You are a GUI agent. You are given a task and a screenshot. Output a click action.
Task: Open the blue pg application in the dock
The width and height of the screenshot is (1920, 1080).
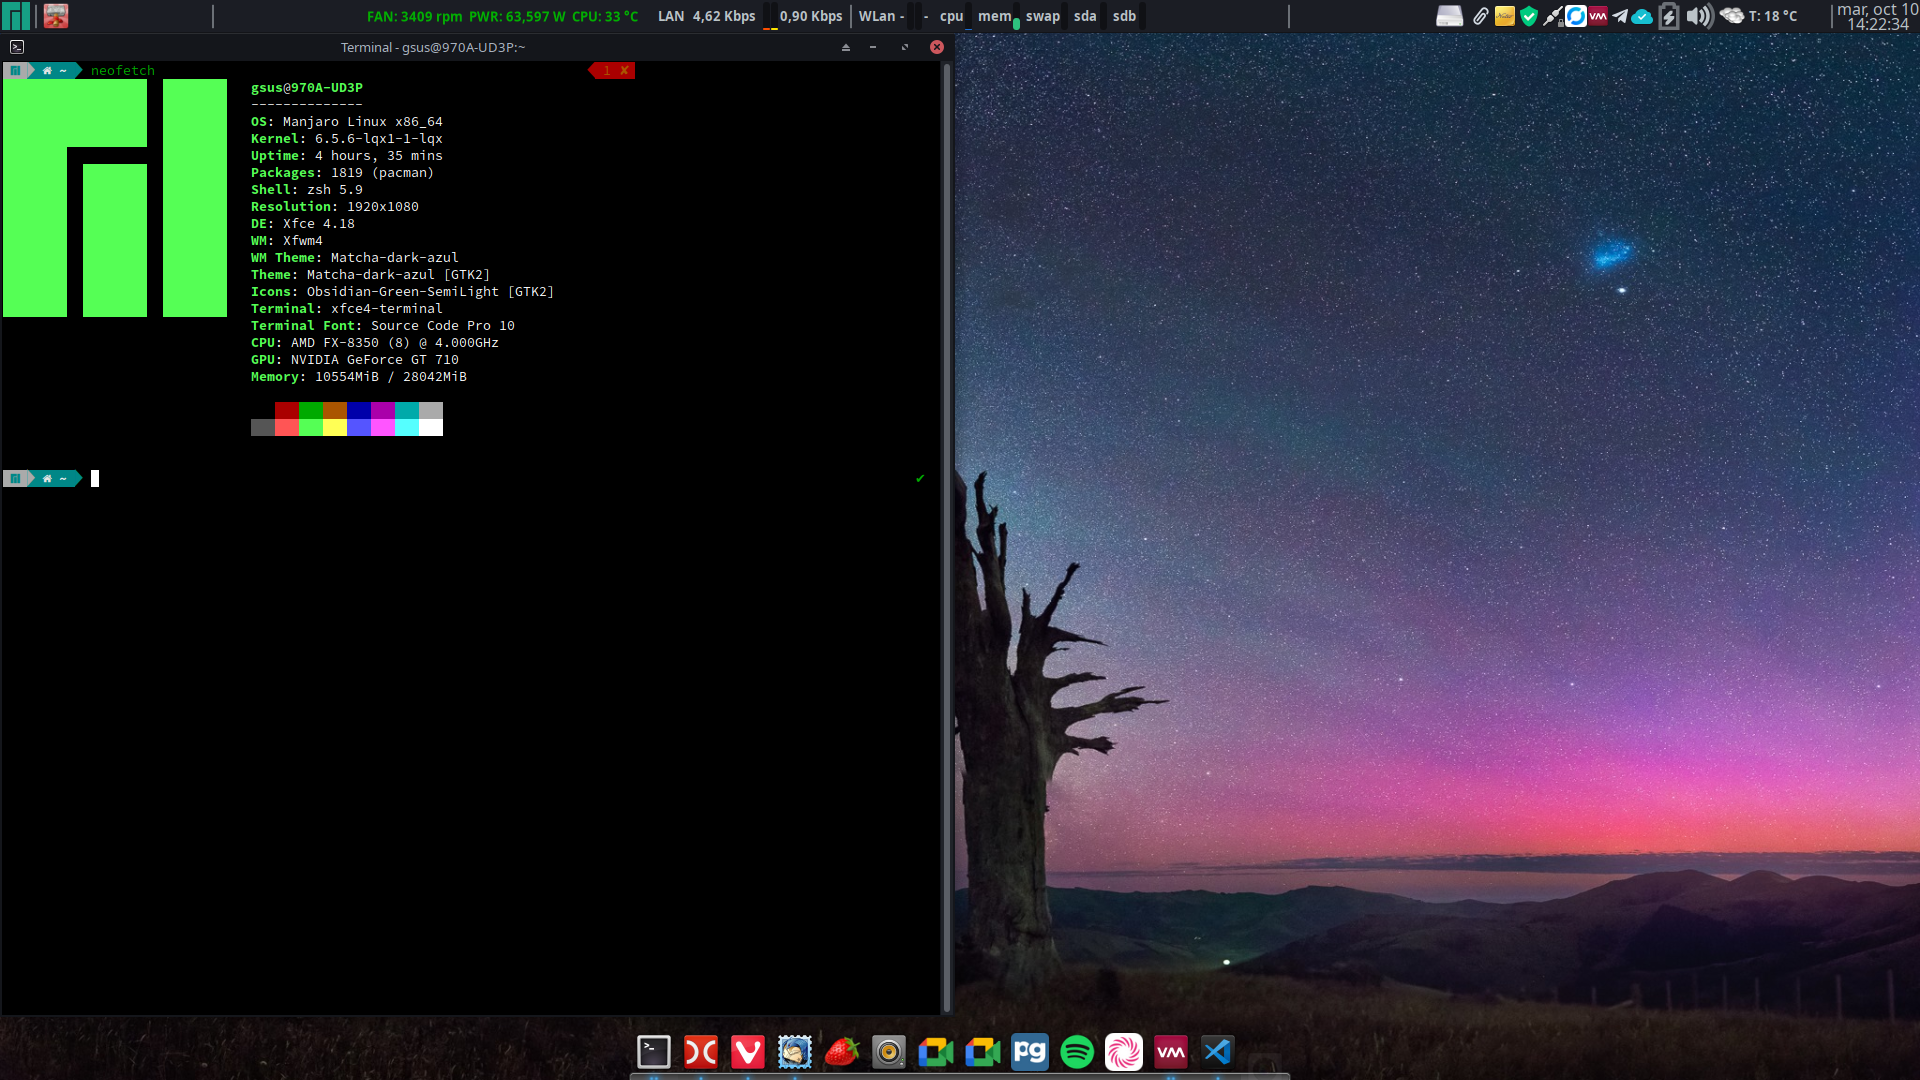tap(1030, 1052)
